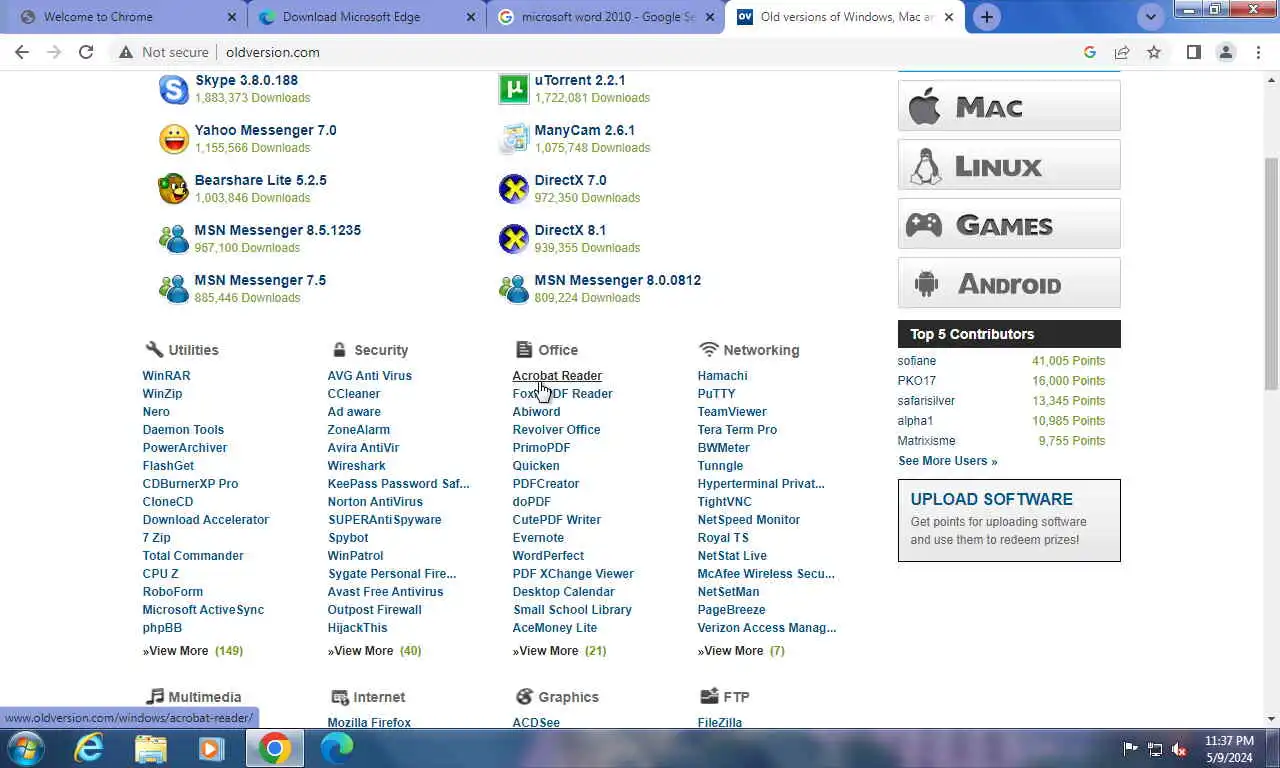Viewport: 1280px width, 768px height.
Task: Click the Yahoo Messenger smiley icon
Action: (174, 139)
